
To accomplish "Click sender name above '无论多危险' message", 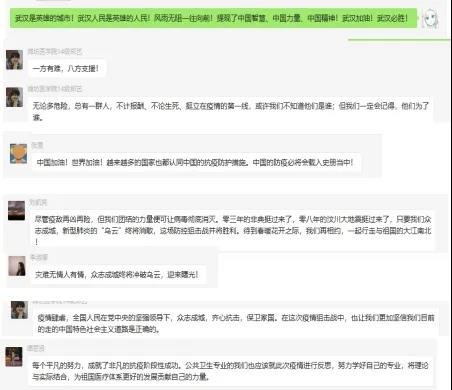I will point(55,89).
